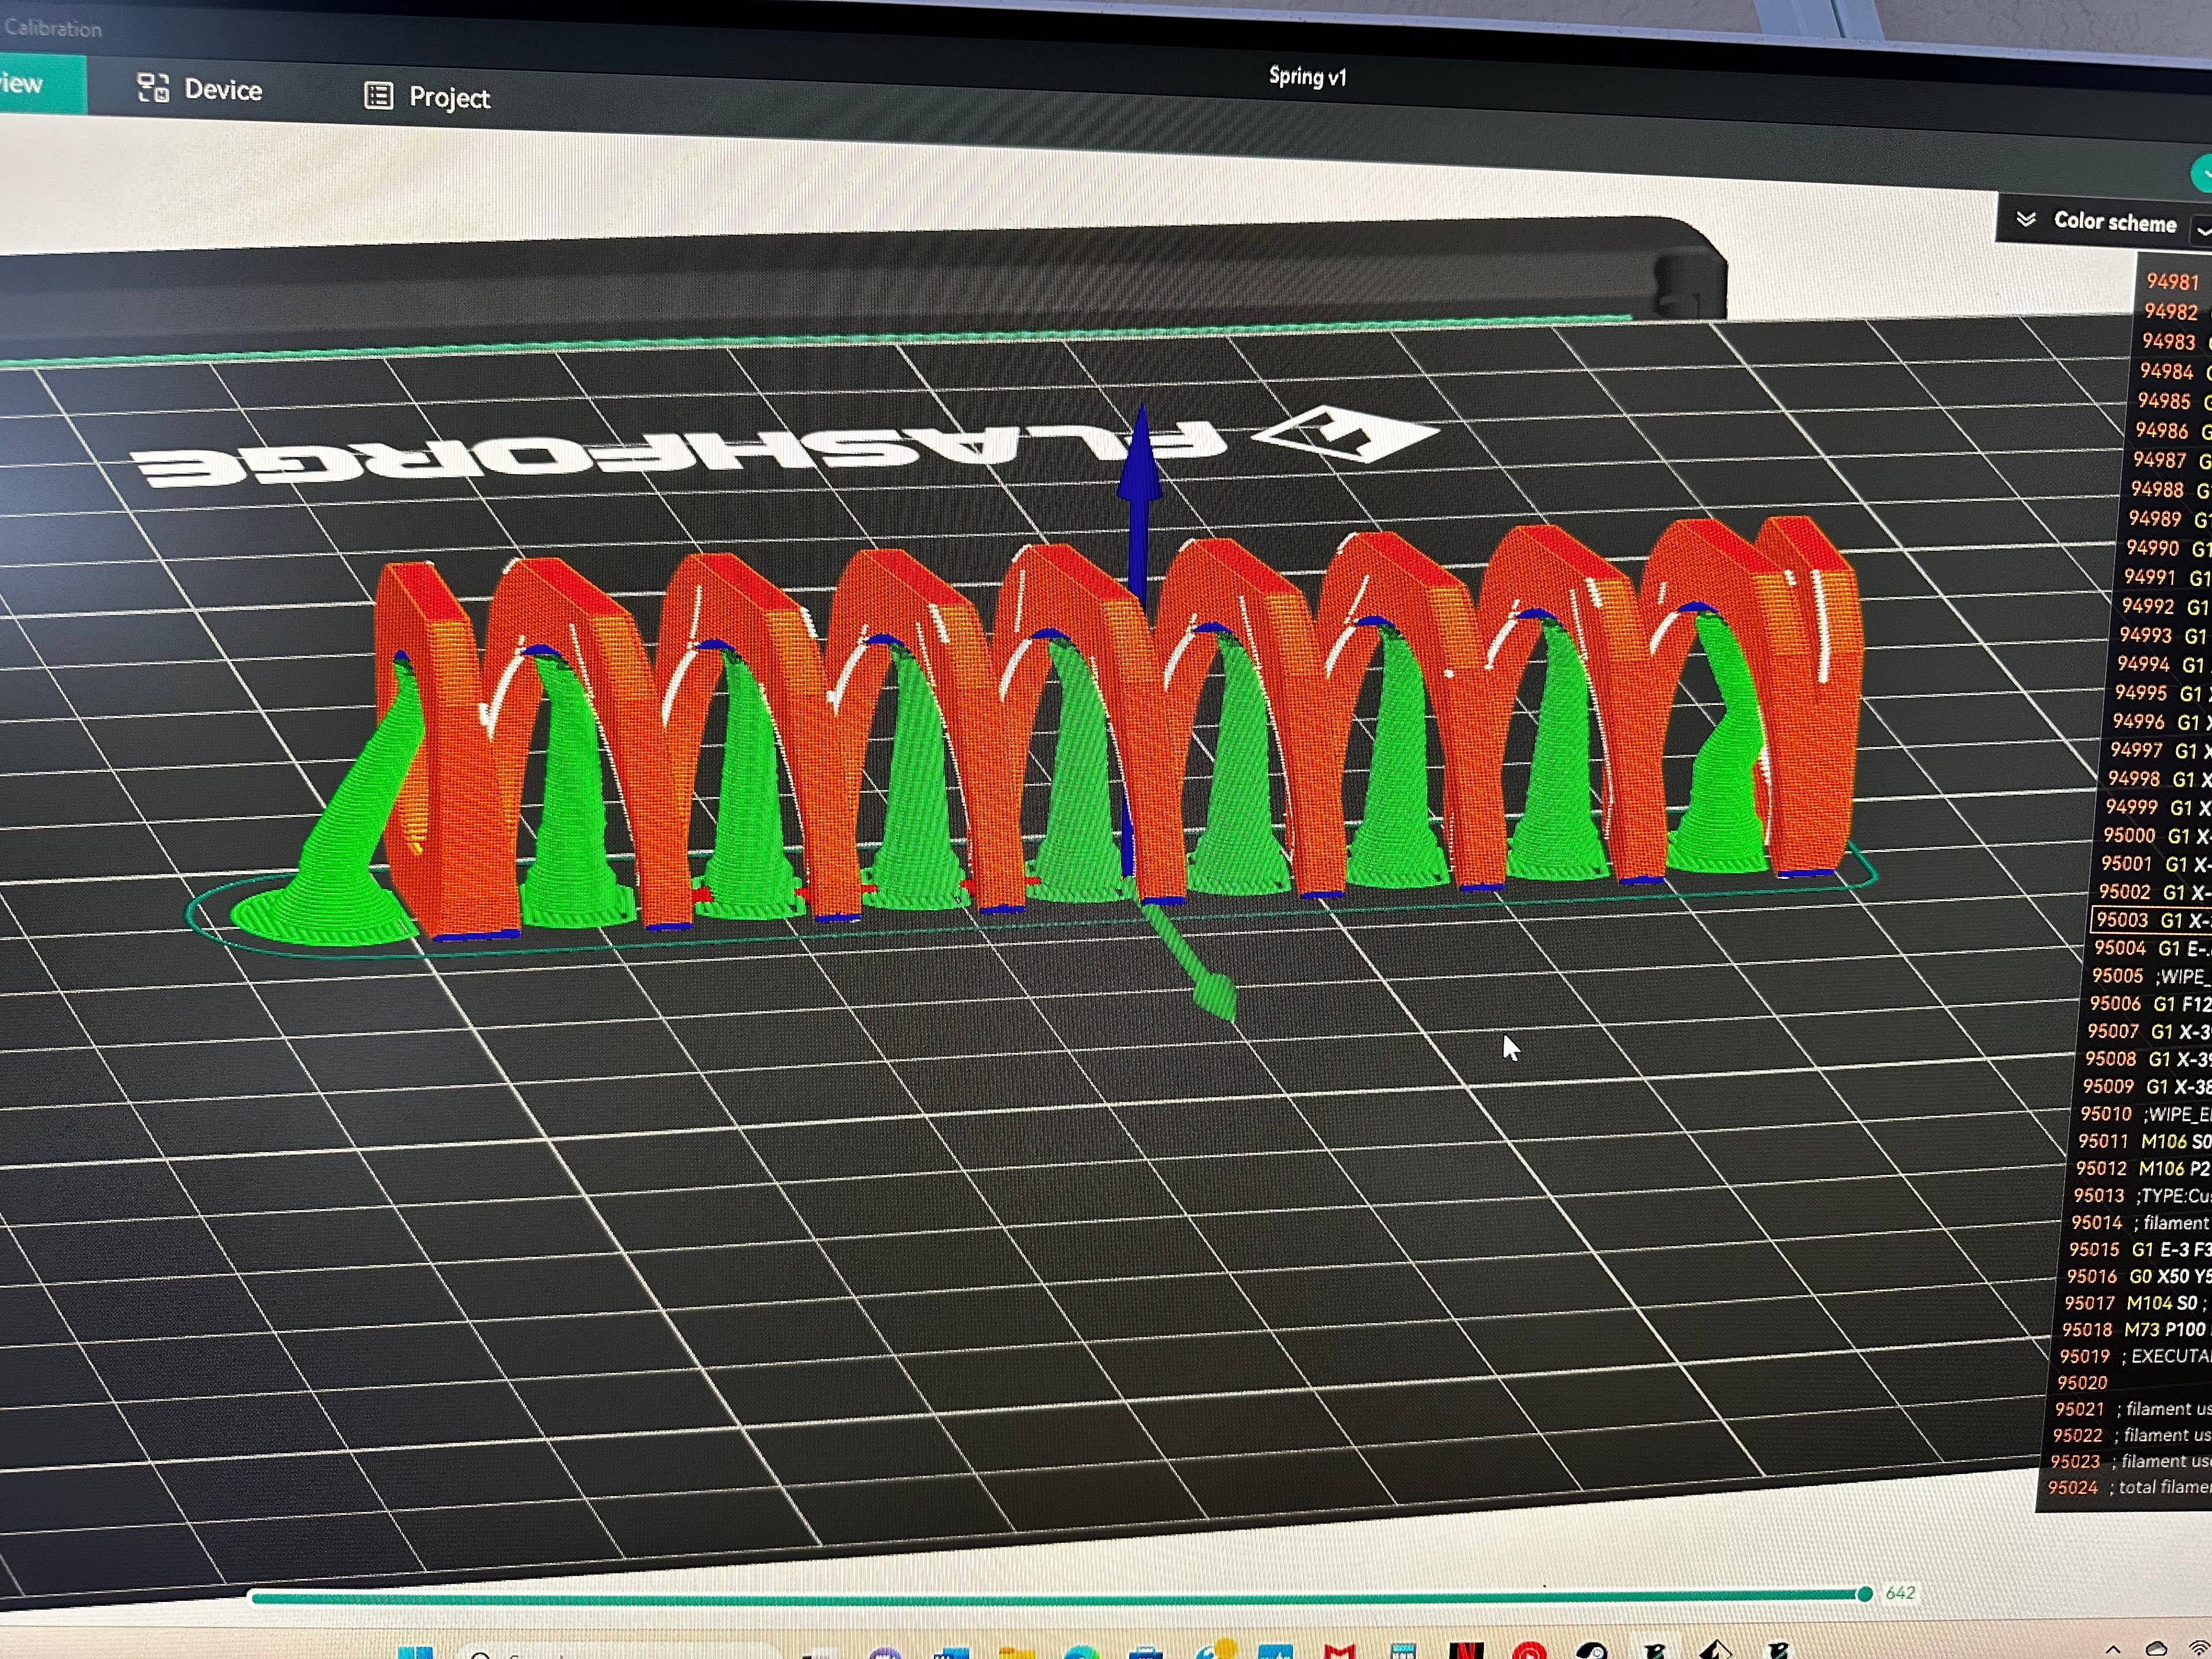The height and width of the screenshot is (1659, 2212).
Task: Select G-code line 95010 ;WIPE_E
Action: 2145,1114
